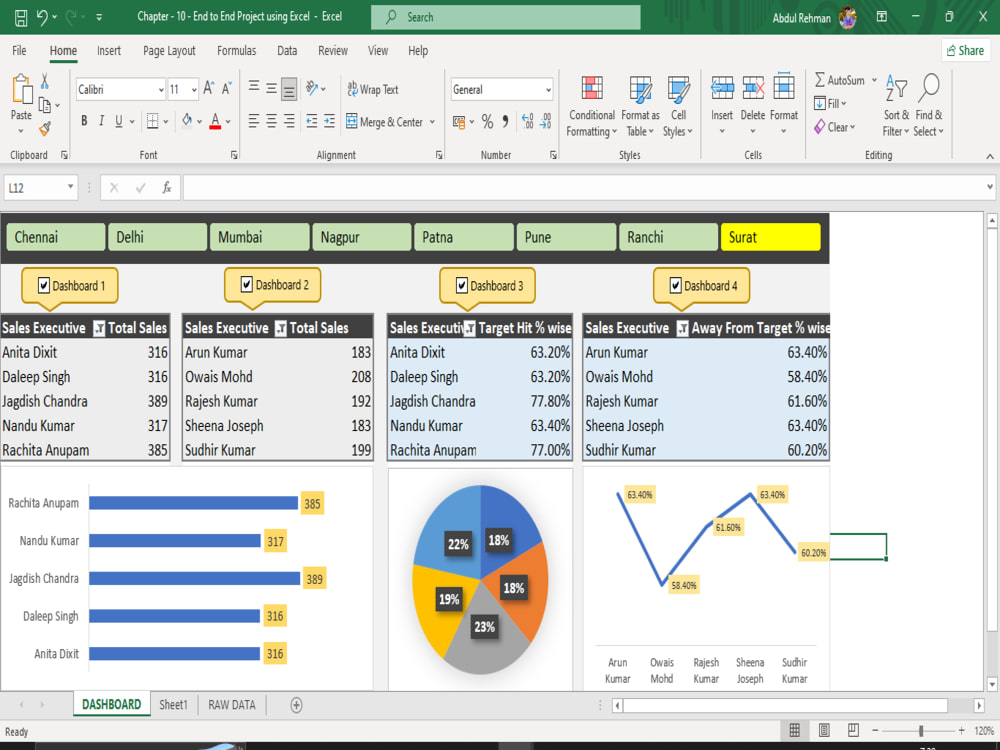Expand the Name Box dropdown arrow
1000x750 pixels.
[x=70, y=187]
